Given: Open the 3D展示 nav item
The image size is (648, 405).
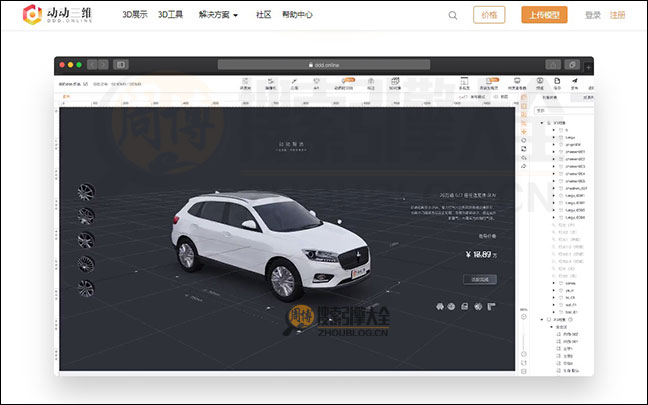Looking at the screenshot, I should click(135, 15).
